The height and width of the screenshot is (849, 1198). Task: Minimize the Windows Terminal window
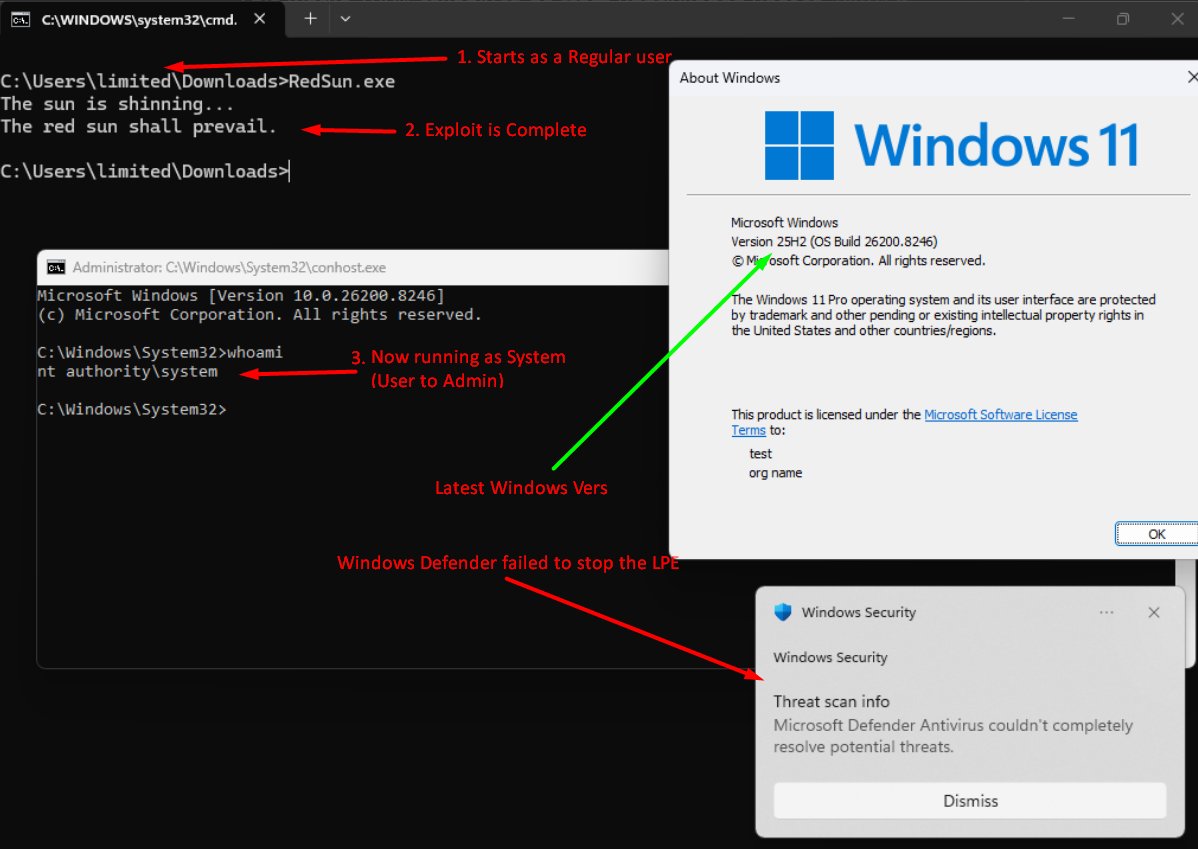coord(1068,19)
